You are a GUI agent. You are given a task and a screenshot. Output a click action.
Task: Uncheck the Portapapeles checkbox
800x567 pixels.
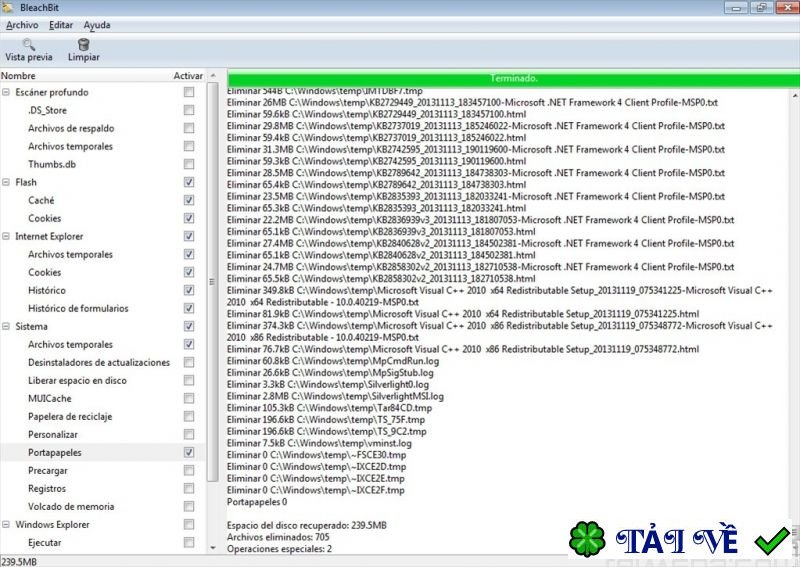point(189,452)
